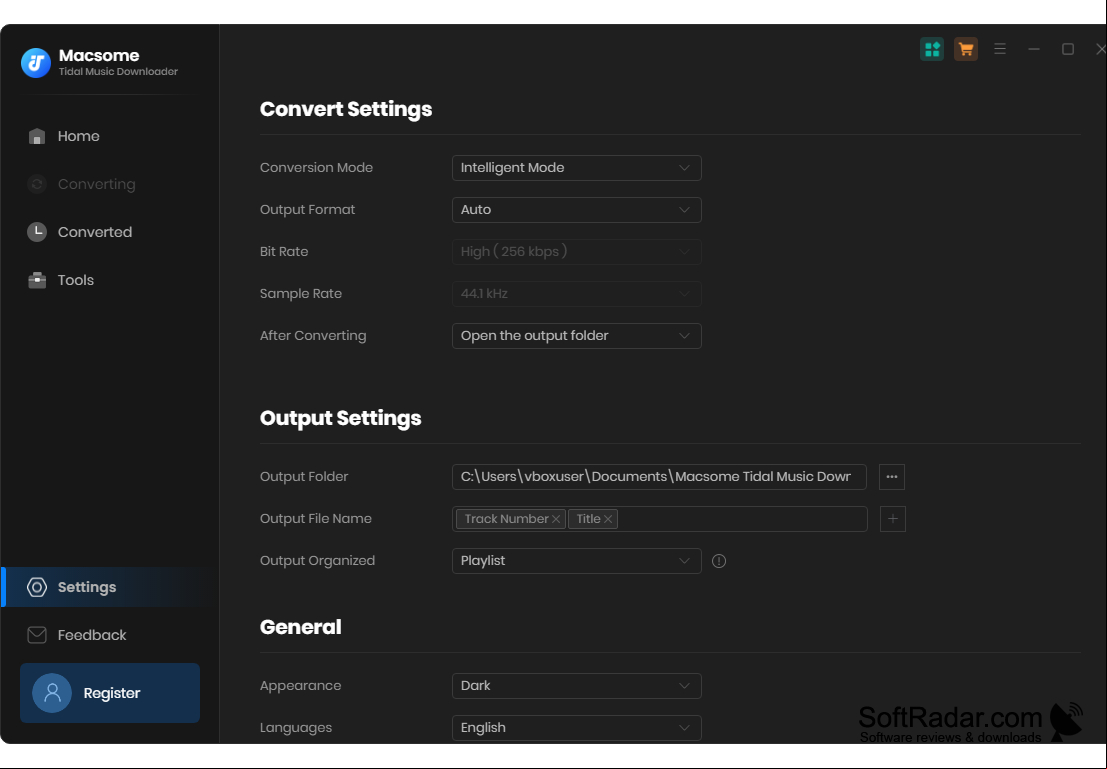Click the orange shopping cart icon
This screenshot has height=769, width=1107.
pyautogui.click(x=966, y=49)
